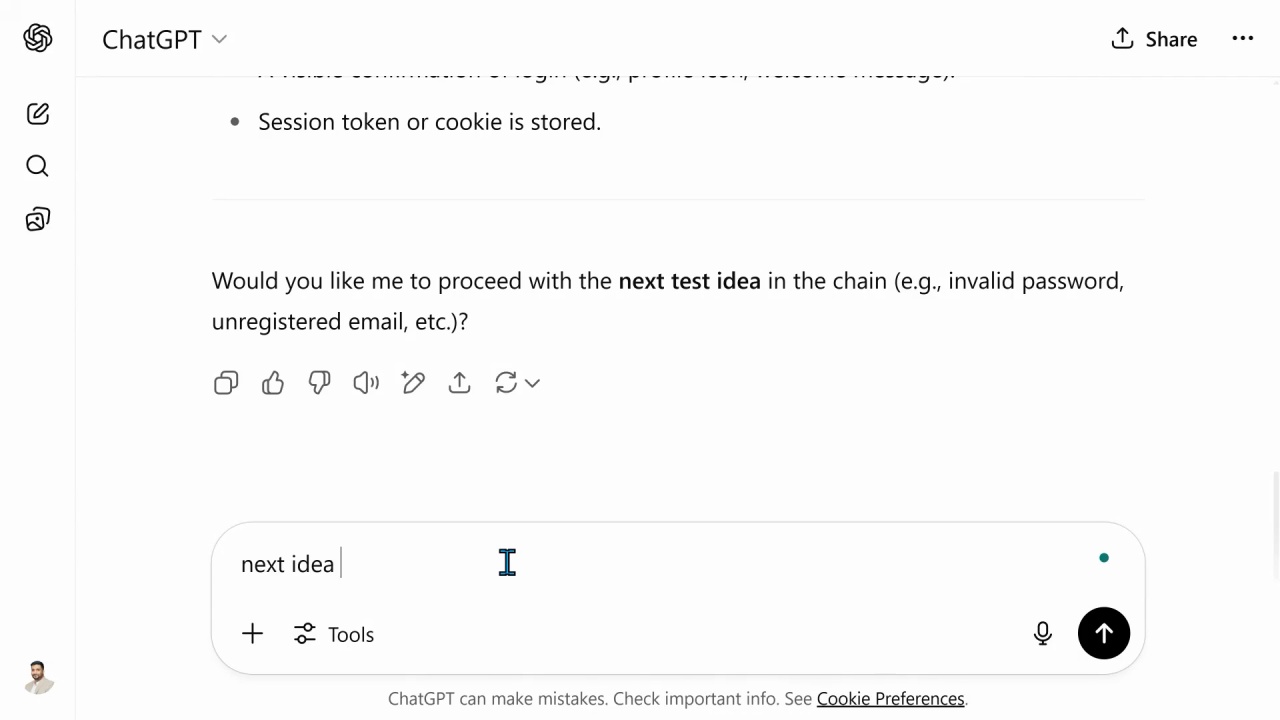Open search chats magnifier icon
The image size is (1280, 720).
[x=38, y=166]
